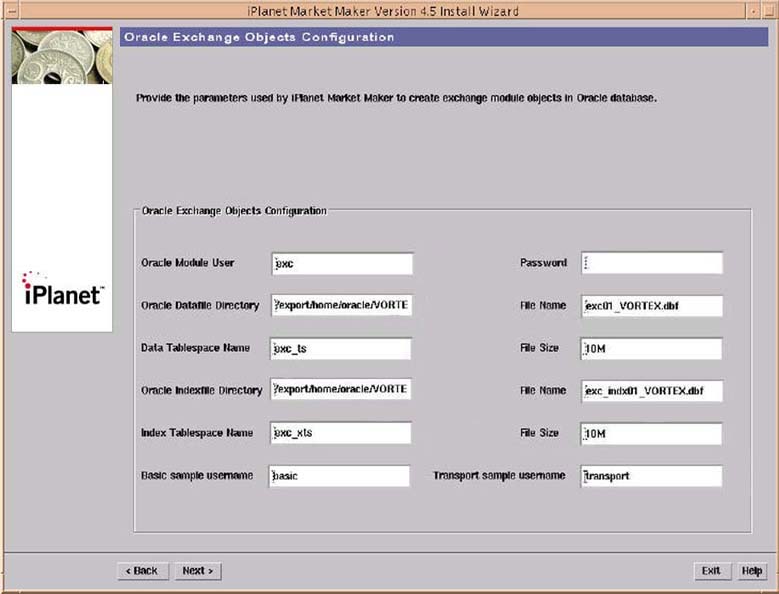Focus the Index Tablespace Name field
Image resolution: width=779 pixels, height=594 pixels.
[341, 433]
